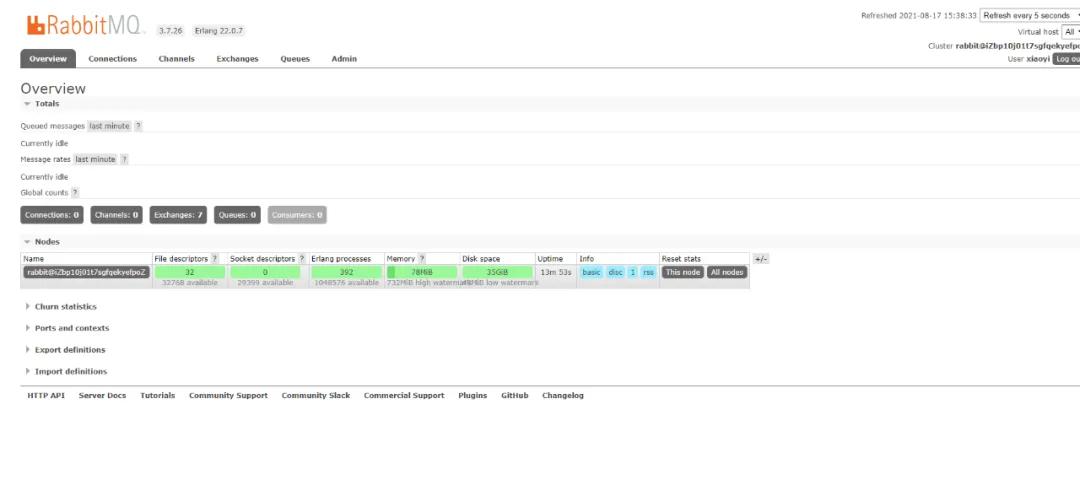Open the rabbit node name link
The image size is (1080, 496).
[x=85, y=272]
